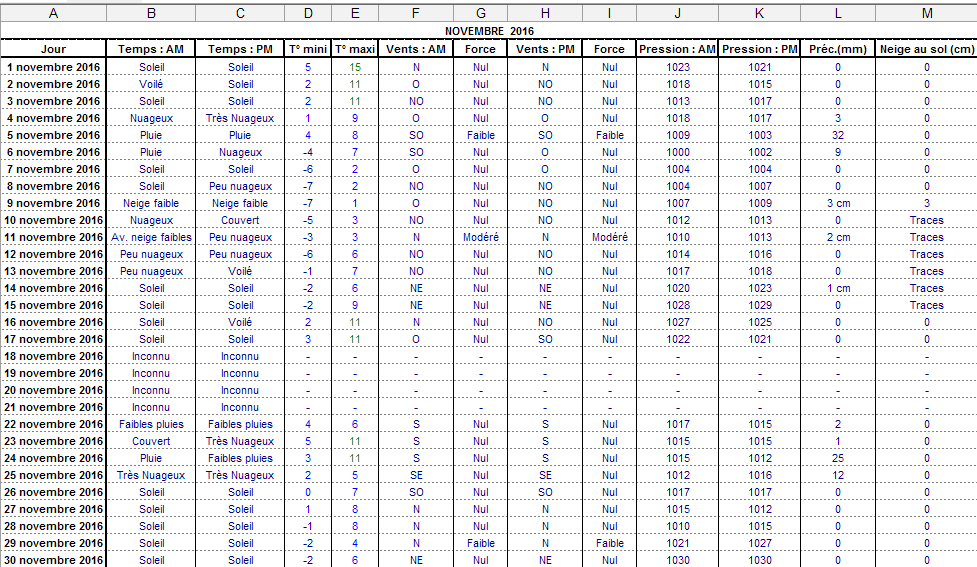The width and height of the screenshot is (977, 567).
Task: Click the Av. neige faibles cell
Action: [151, 237]
